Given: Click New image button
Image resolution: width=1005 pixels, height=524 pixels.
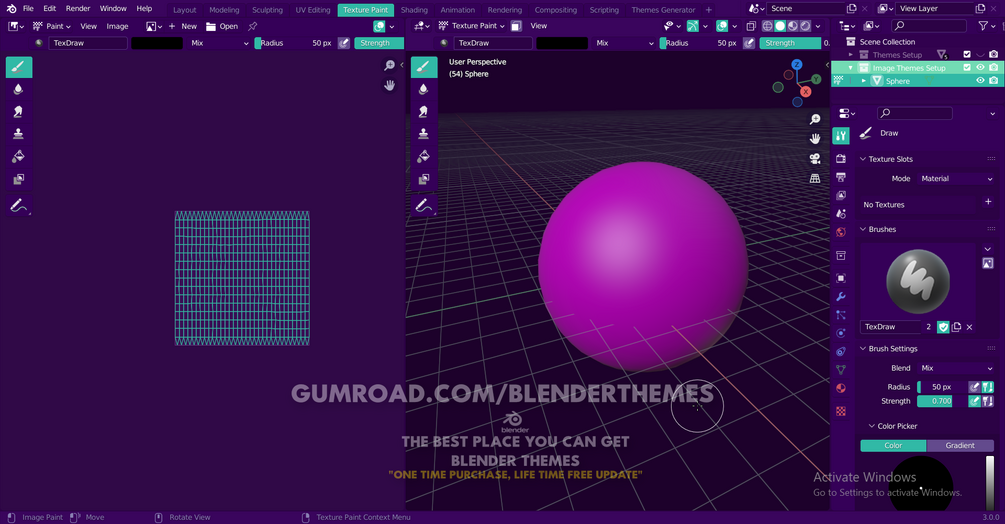Looking at the screenshot, I should [183, 26].
